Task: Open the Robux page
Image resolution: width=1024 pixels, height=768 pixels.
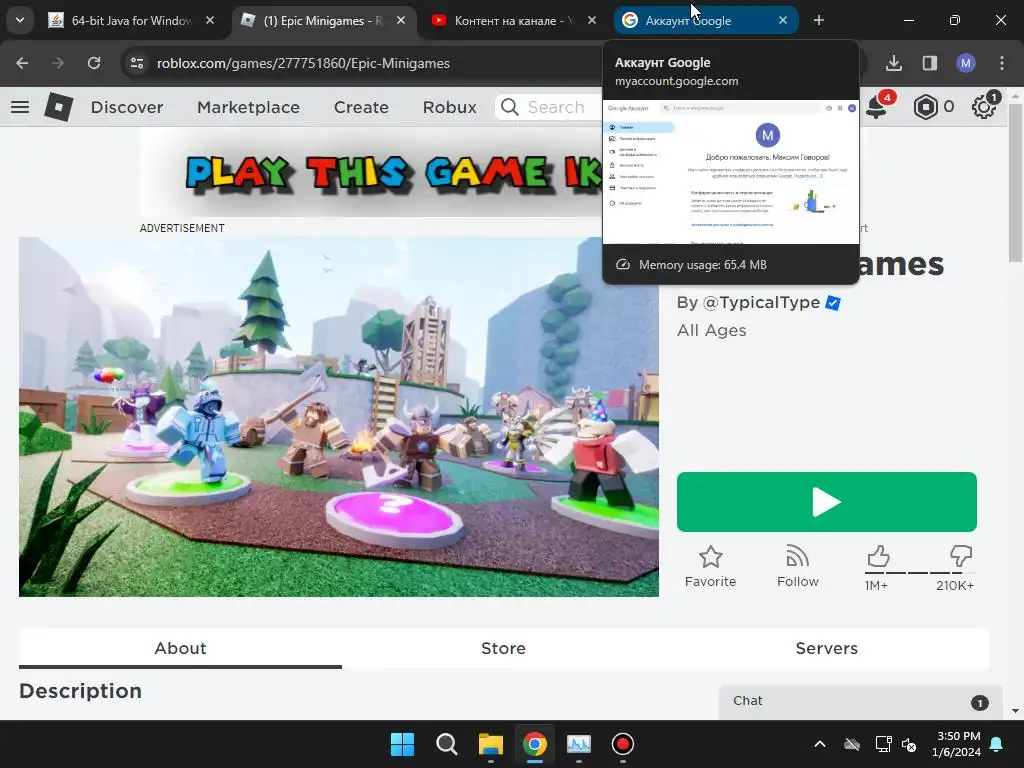Action: pos(449,107)
